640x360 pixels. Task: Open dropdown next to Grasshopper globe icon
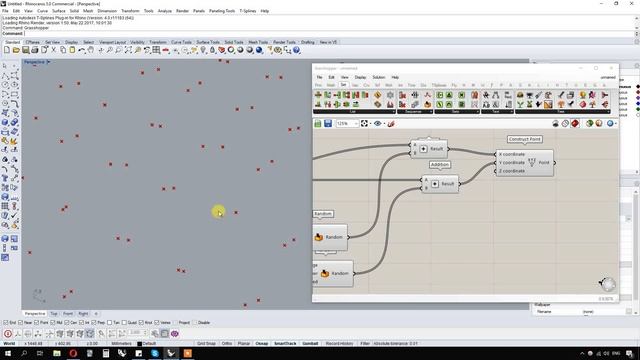616,124
